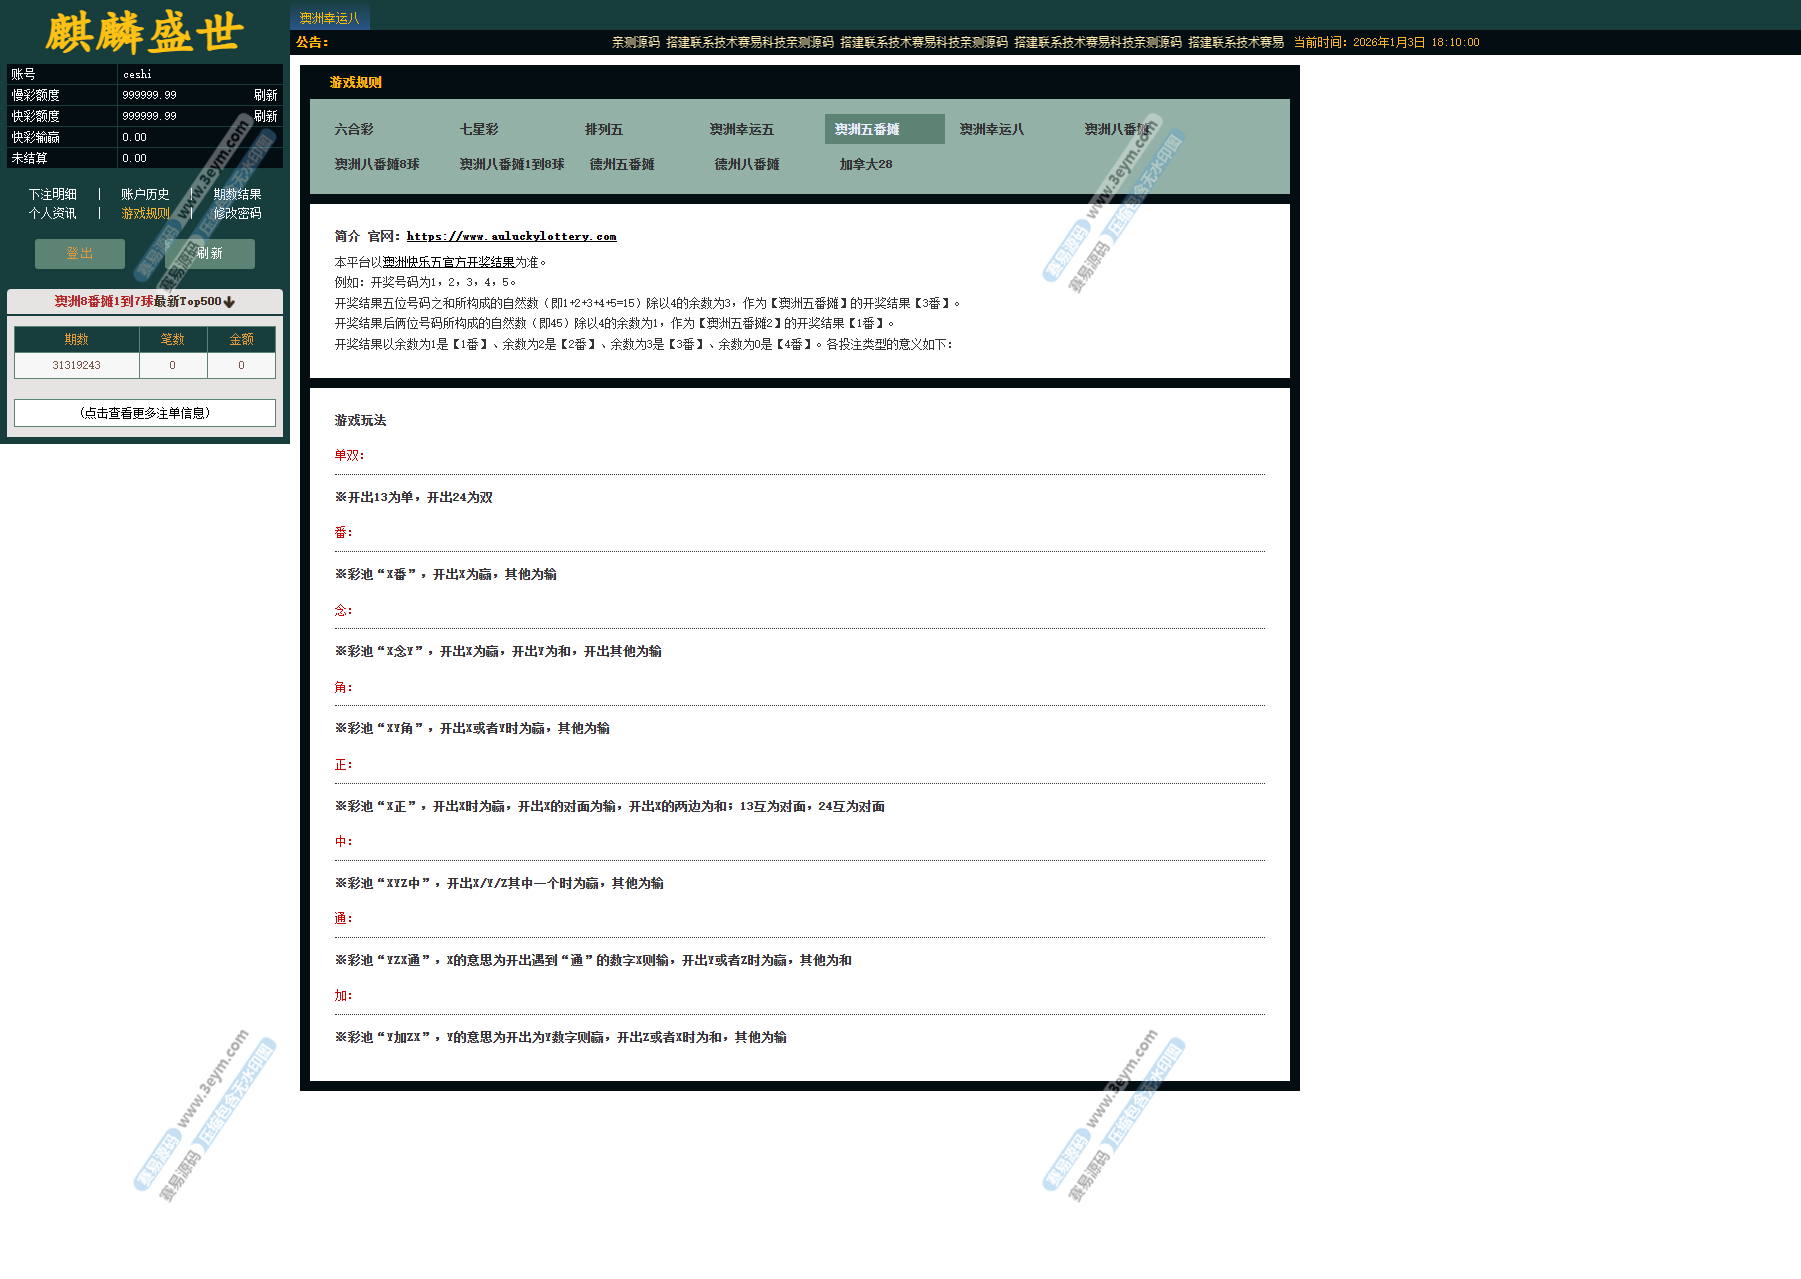
Task: Expand the 澳洲8番摊1到7球 Top500 panel header
Action: pyautogui.click(x=144, y=302)
